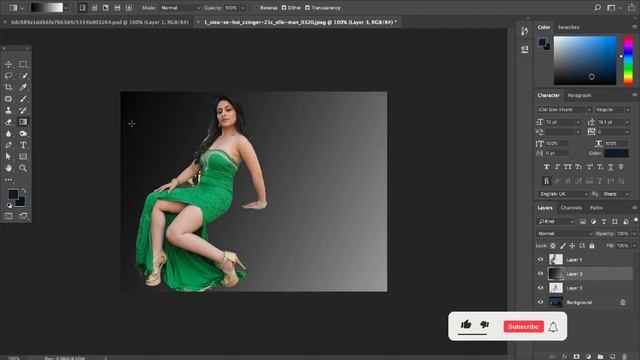Click the vertical hue slider bar
Viewport: 640px width, 360px height.
[x=628, y=60]
